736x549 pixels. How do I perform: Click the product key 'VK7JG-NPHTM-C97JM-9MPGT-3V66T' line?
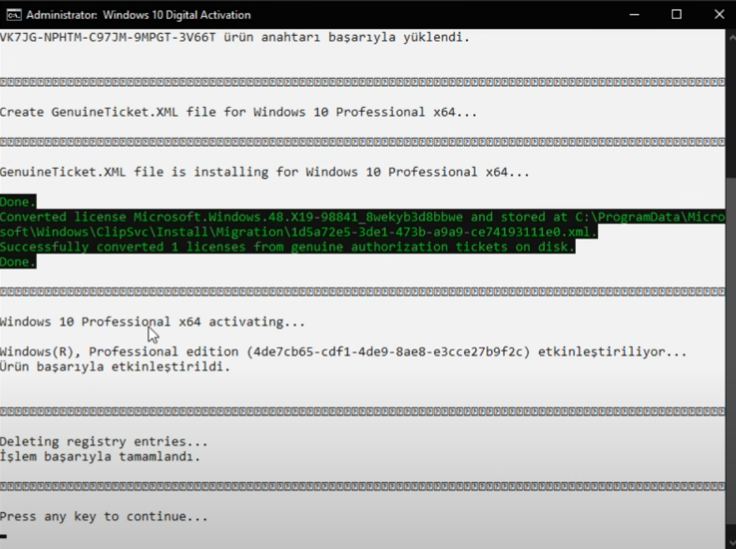(235, 37)
